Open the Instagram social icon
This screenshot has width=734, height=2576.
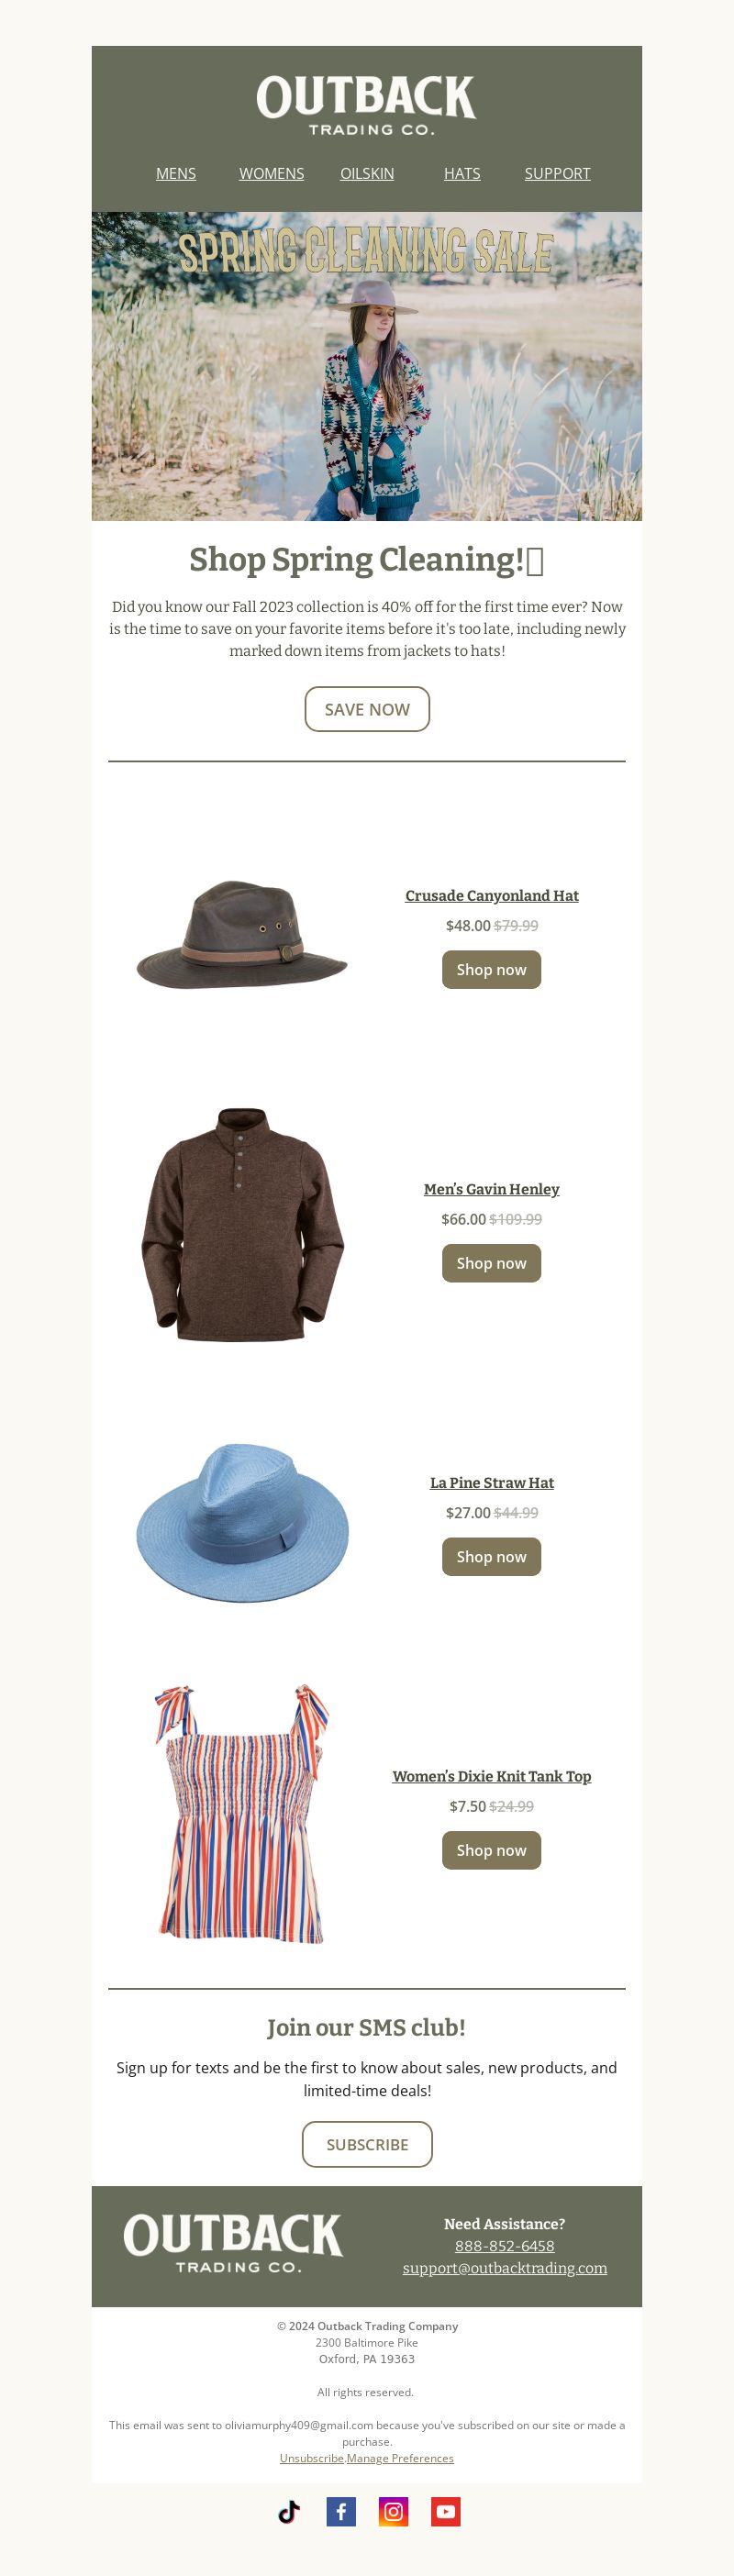click(393, 2511)
